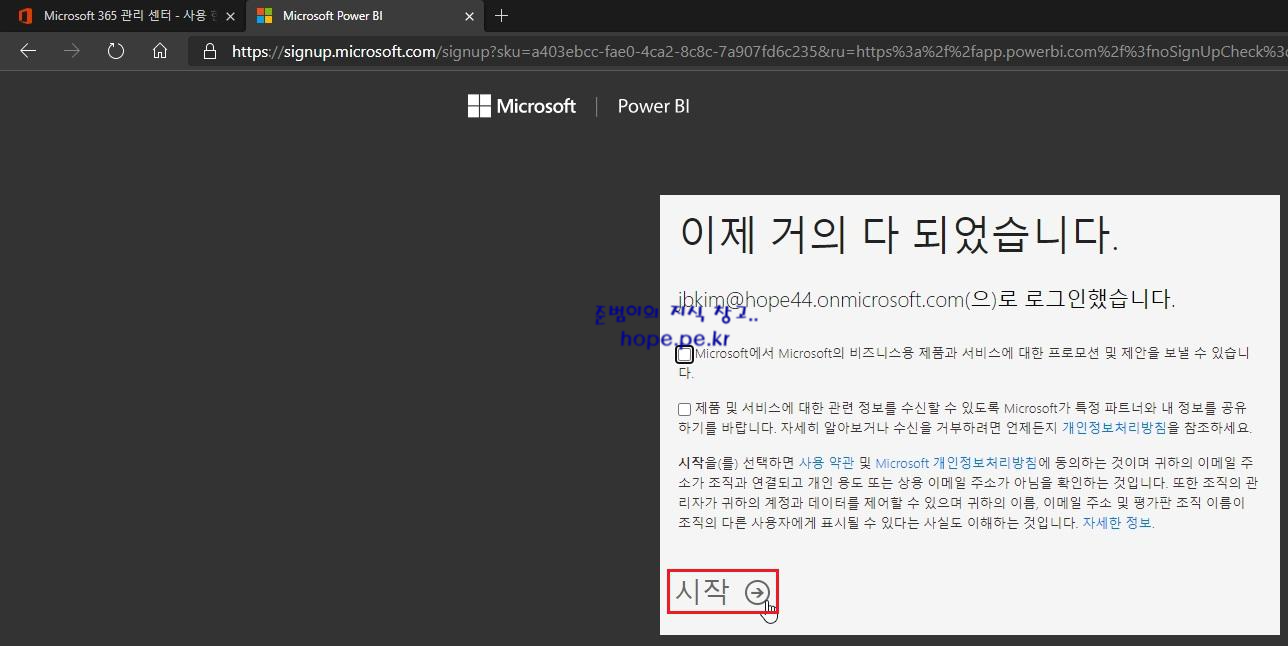The width and height of the screenshot is (1288, 646).
Task: Go to the browser home page
Action: pos(160,51)
